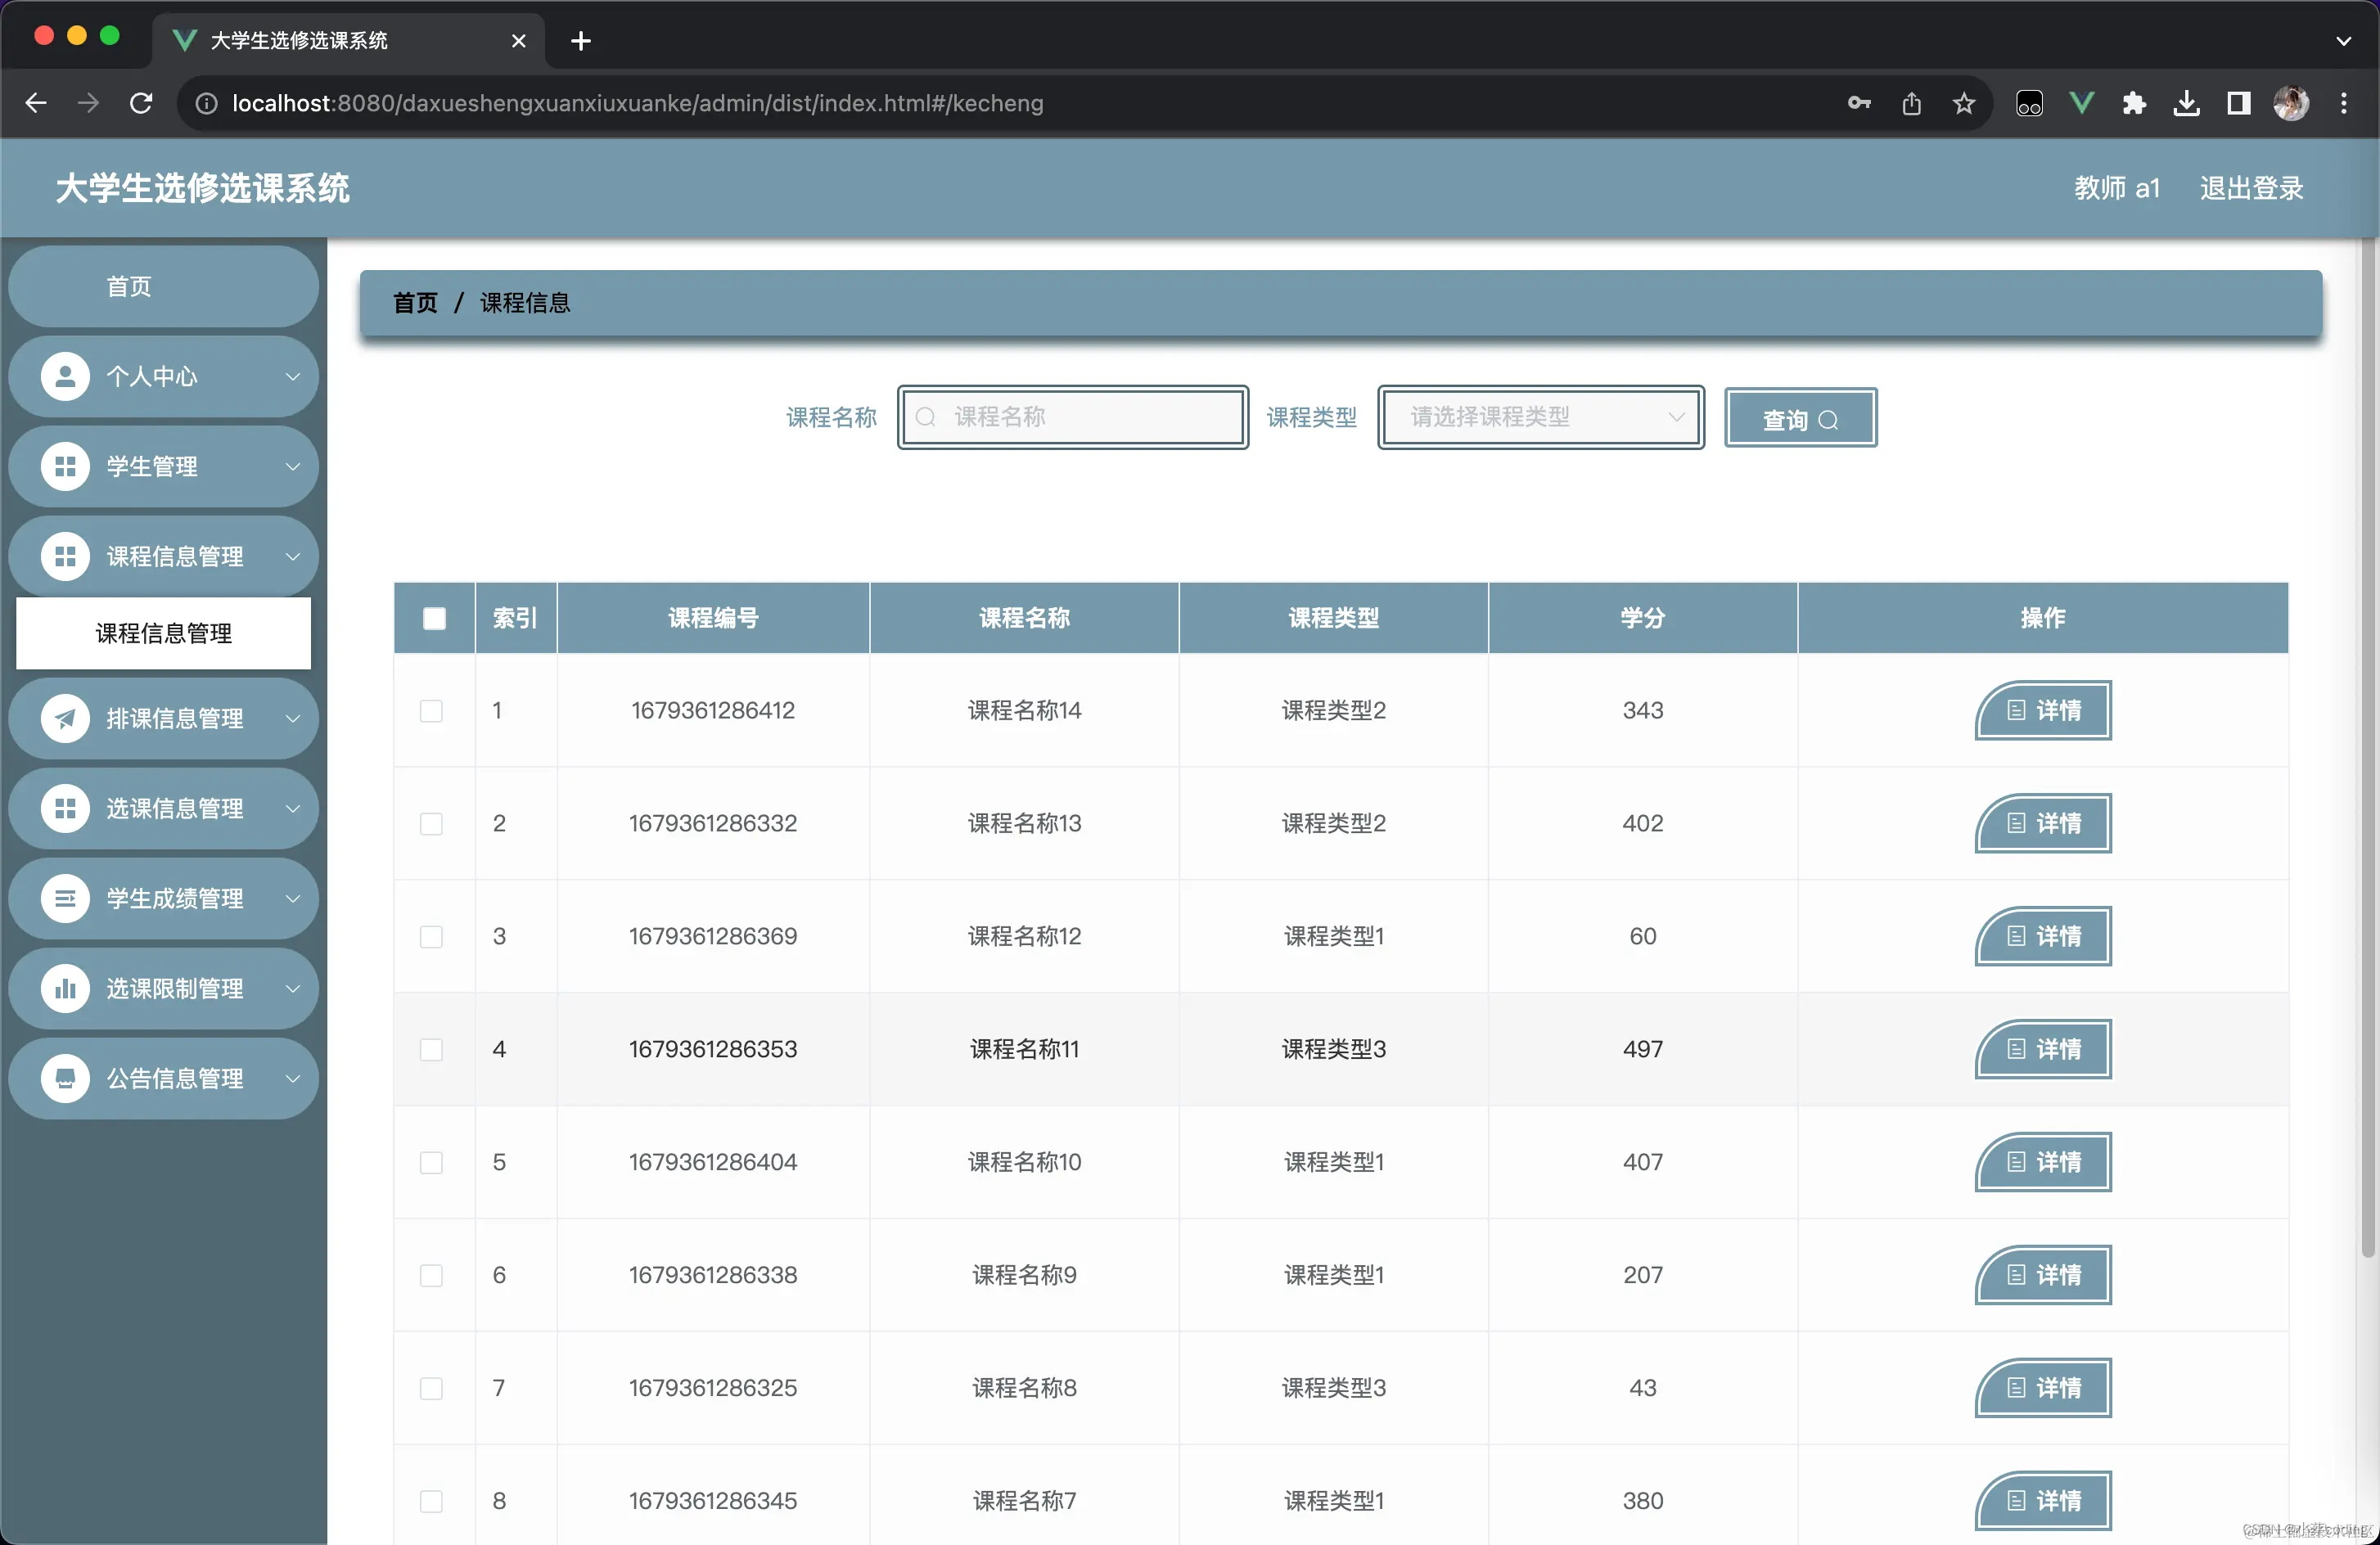Viewport: 2380px width, 1545px height.
Task: Click the 查询 search button
Action: click(1800, 419)
